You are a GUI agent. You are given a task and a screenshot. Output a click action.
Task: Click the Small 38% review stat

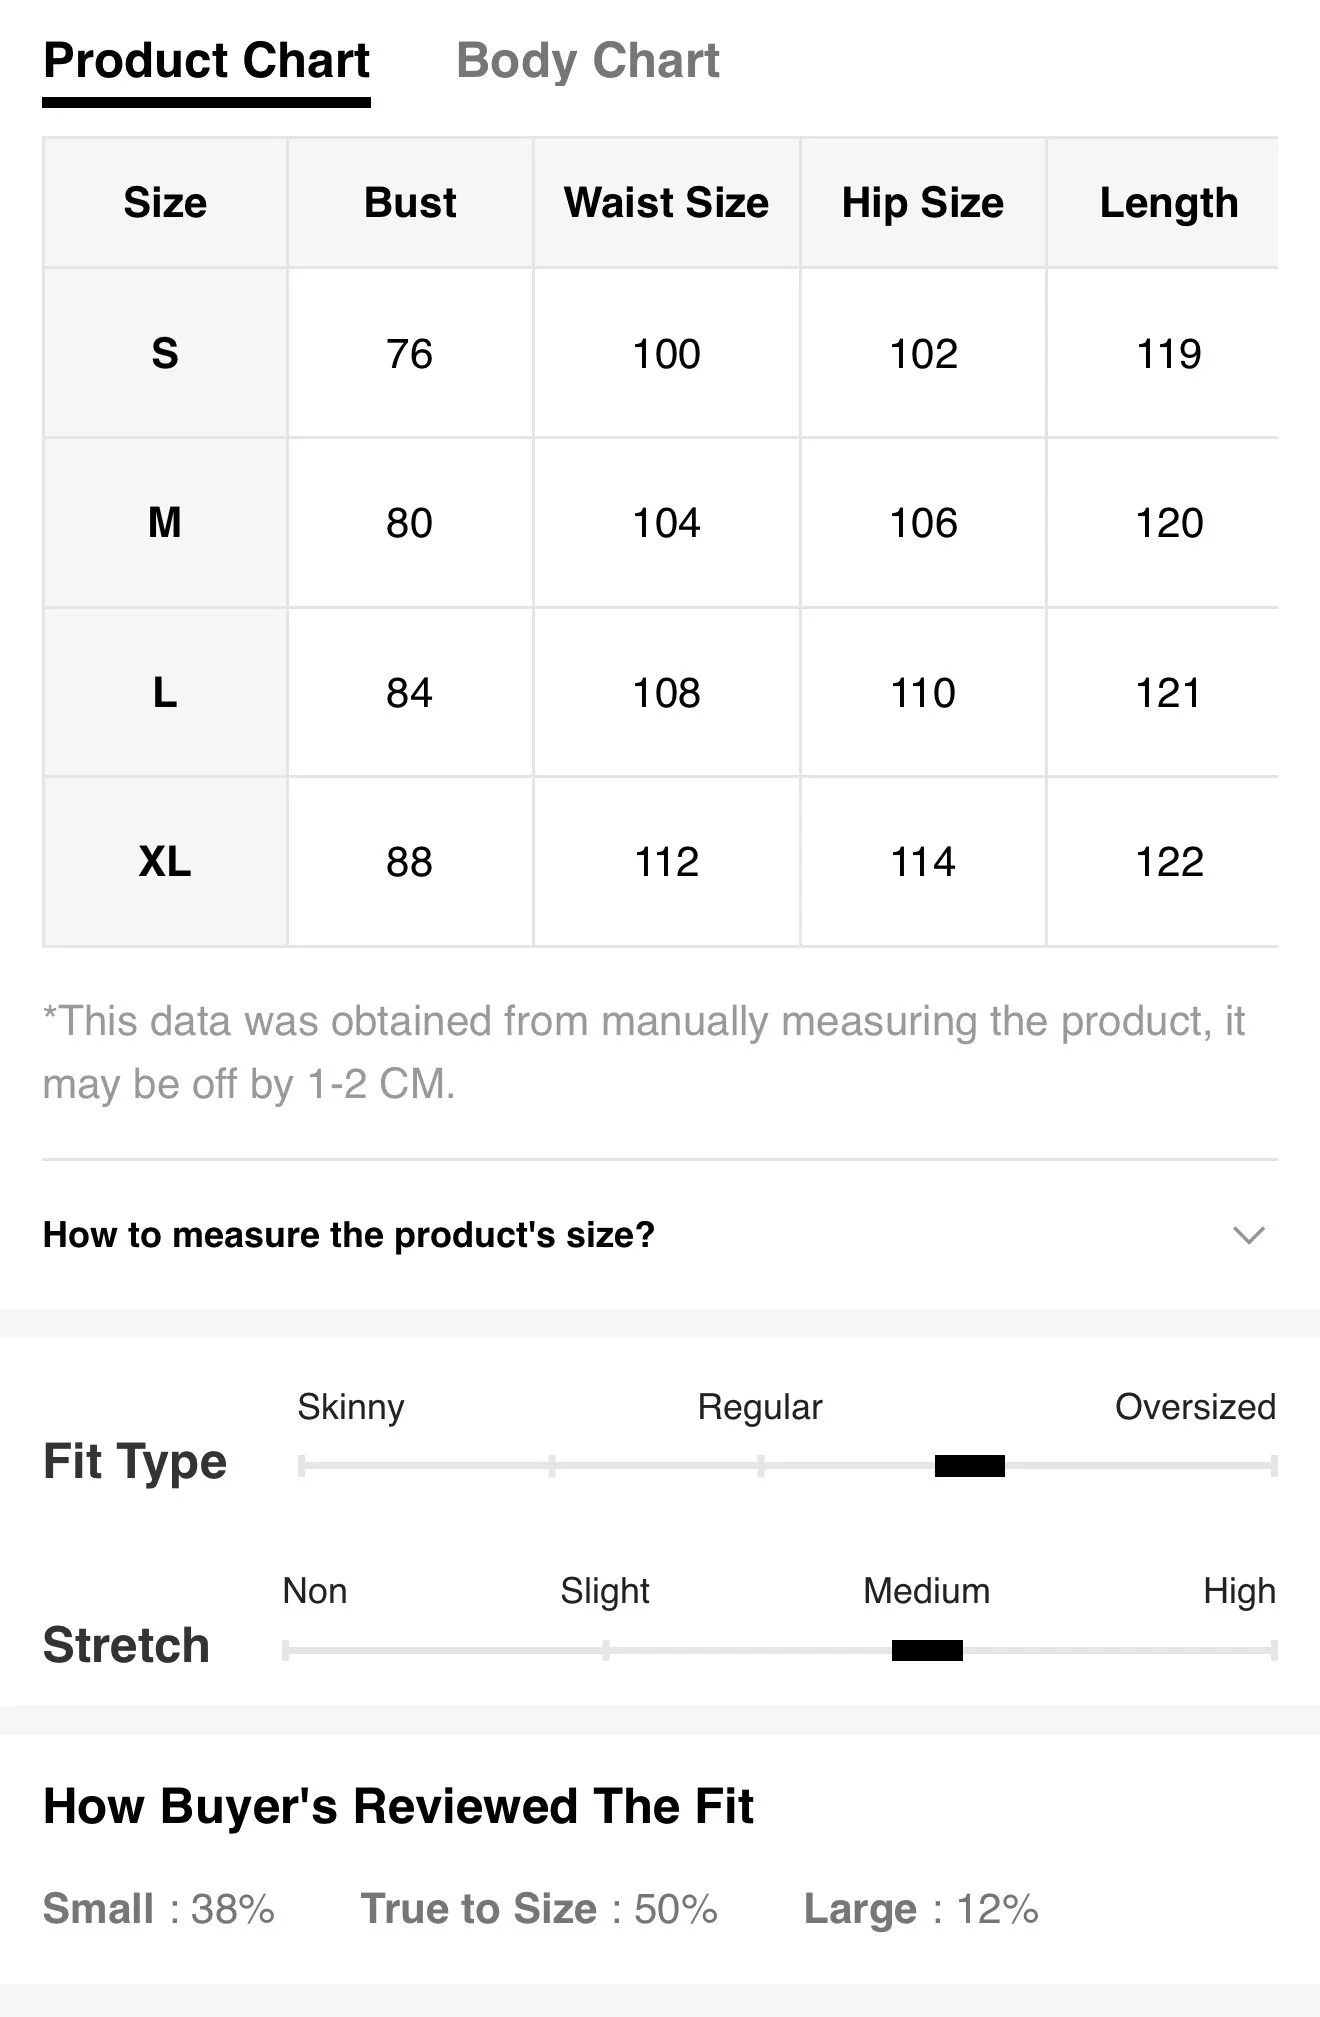[x=158, y=1908]
